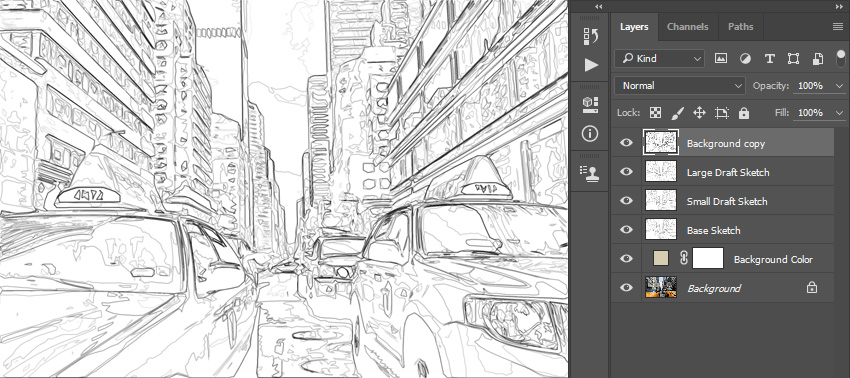
Task: Open the Fill slider dropdown arrow
Action: 840,113
